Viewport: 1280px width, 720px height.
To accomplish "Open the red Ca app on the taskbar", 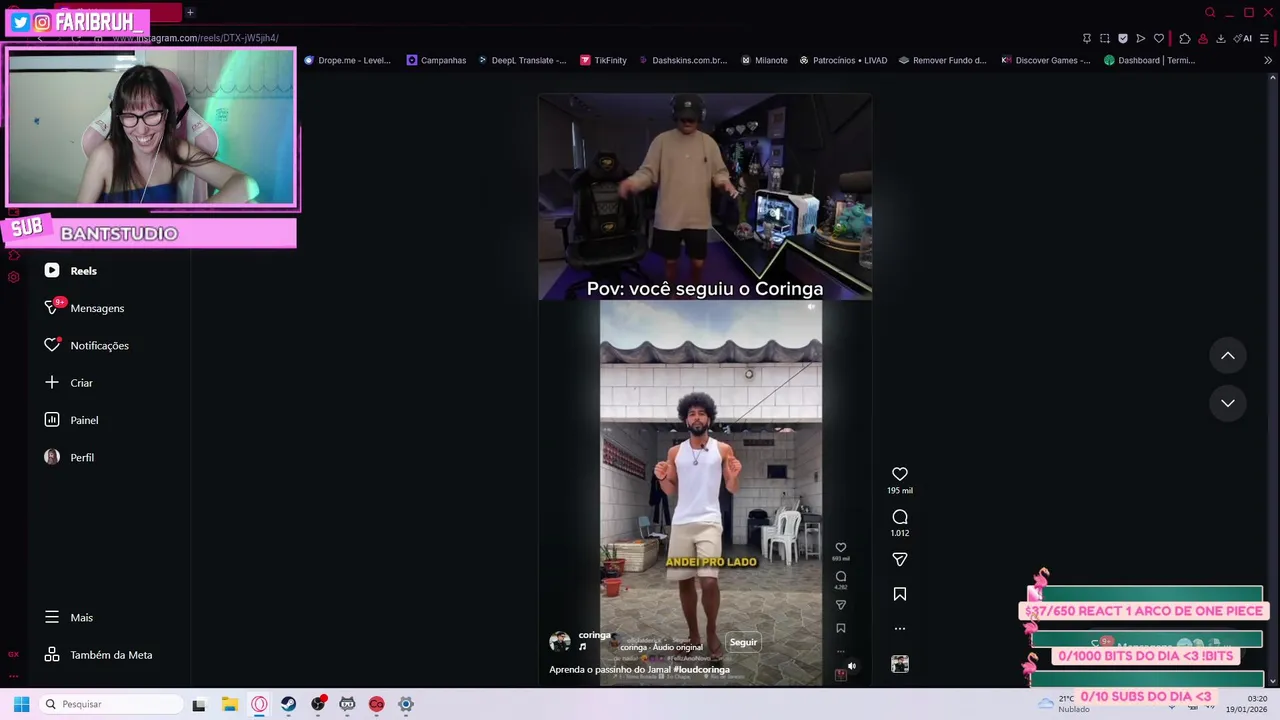I will pyautogui.click(x=376, y=704).
